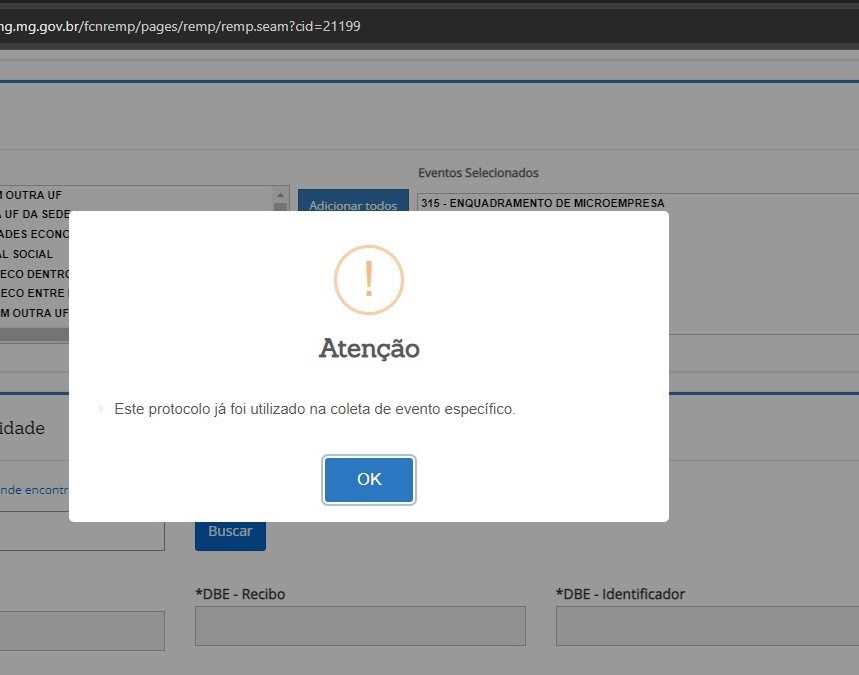859x675 pixels.
Task: Select the ECO DENTRO list row
Action: (35, 273)
